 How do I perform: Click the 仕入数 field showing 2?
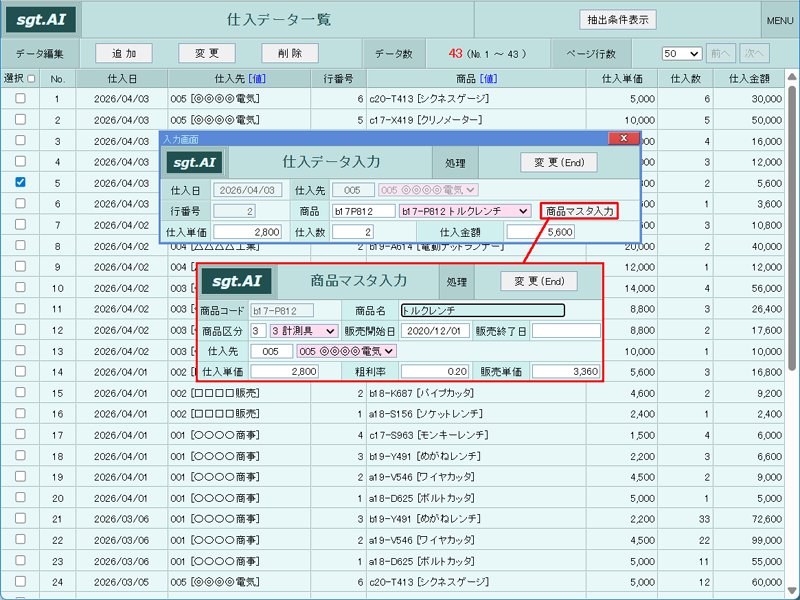tap(353, 232)
